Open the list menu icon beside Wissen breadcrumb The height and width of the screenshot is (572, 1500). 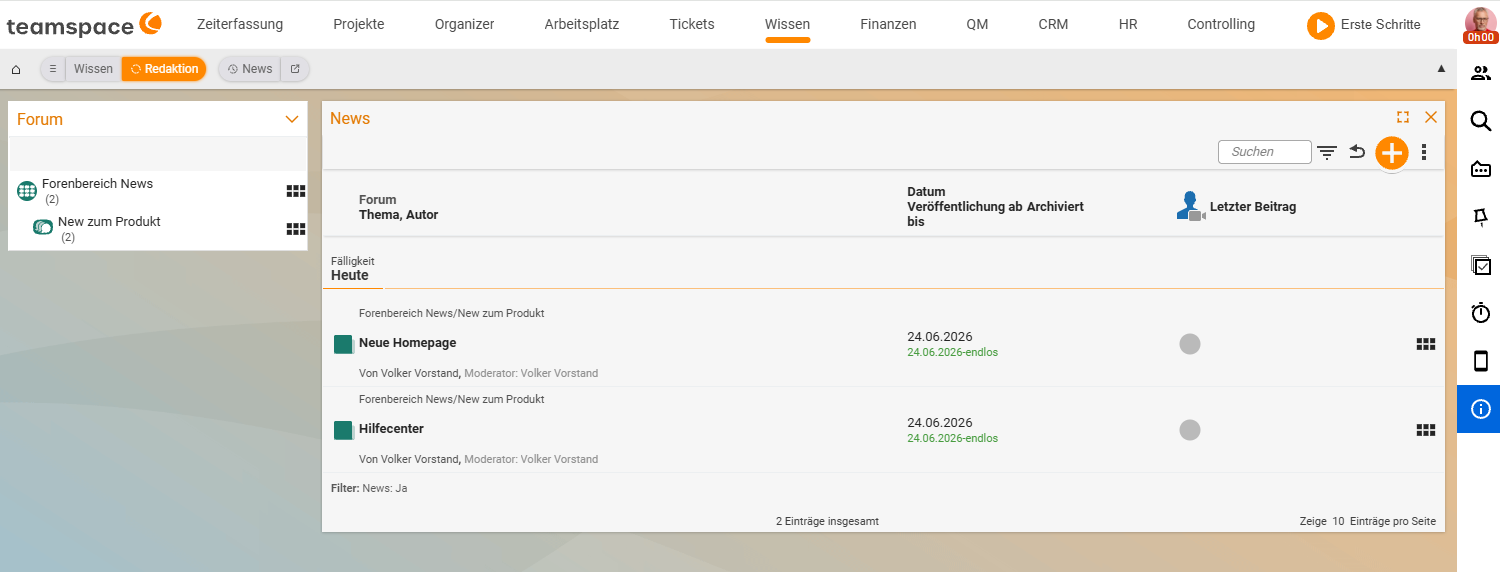(53, 69)
